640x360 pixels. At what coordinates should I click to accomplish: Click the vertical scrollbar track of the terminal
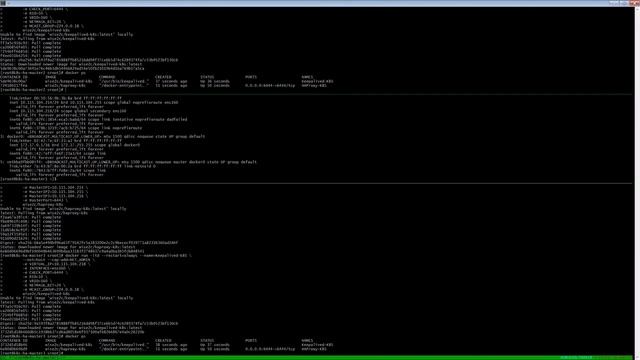tap(637, 184)
